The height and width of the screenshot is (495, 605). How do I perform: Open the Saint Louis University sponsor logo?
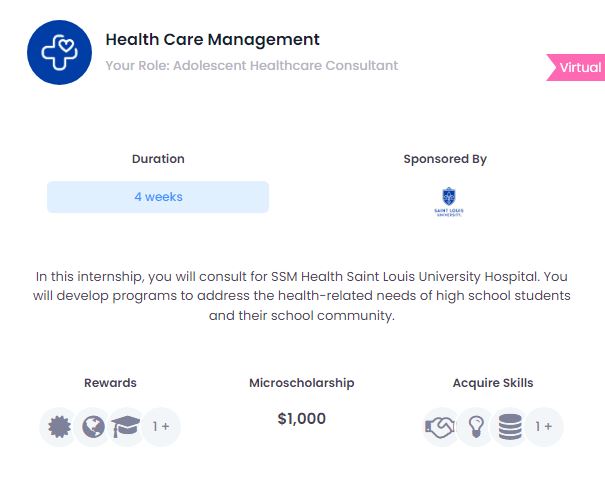(x=449, y=202)
